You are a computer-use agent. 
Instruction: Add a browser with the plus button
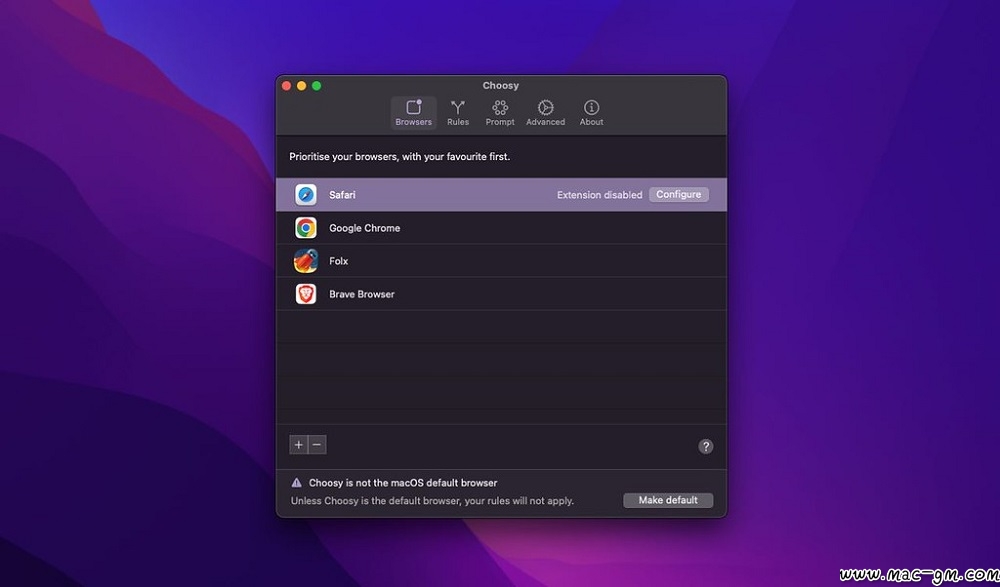[x=298, y=445]
